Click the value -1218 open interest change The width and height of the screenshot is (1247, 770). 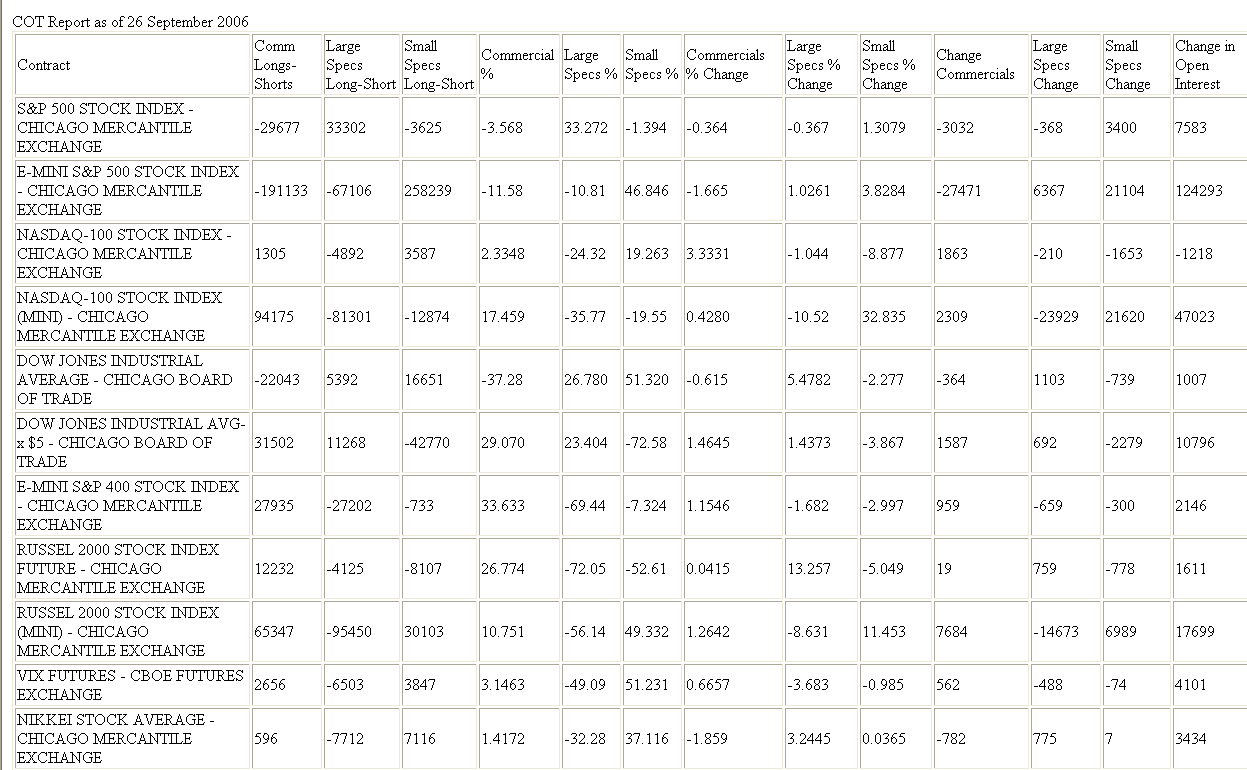tap(1194, 254)
